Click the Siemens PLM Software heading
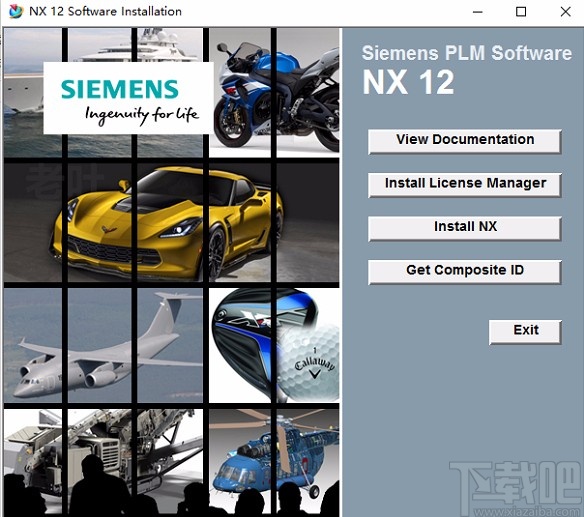 (467, 53)
